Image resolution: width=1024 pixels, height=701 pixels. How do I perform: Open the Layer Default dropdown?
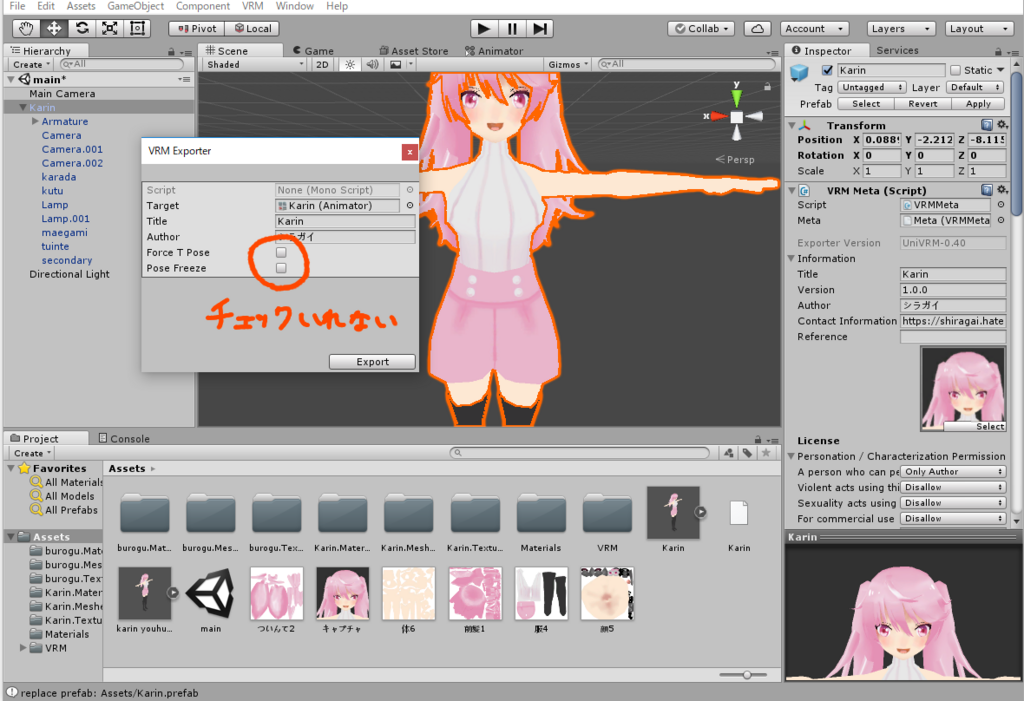click(975, 87)
